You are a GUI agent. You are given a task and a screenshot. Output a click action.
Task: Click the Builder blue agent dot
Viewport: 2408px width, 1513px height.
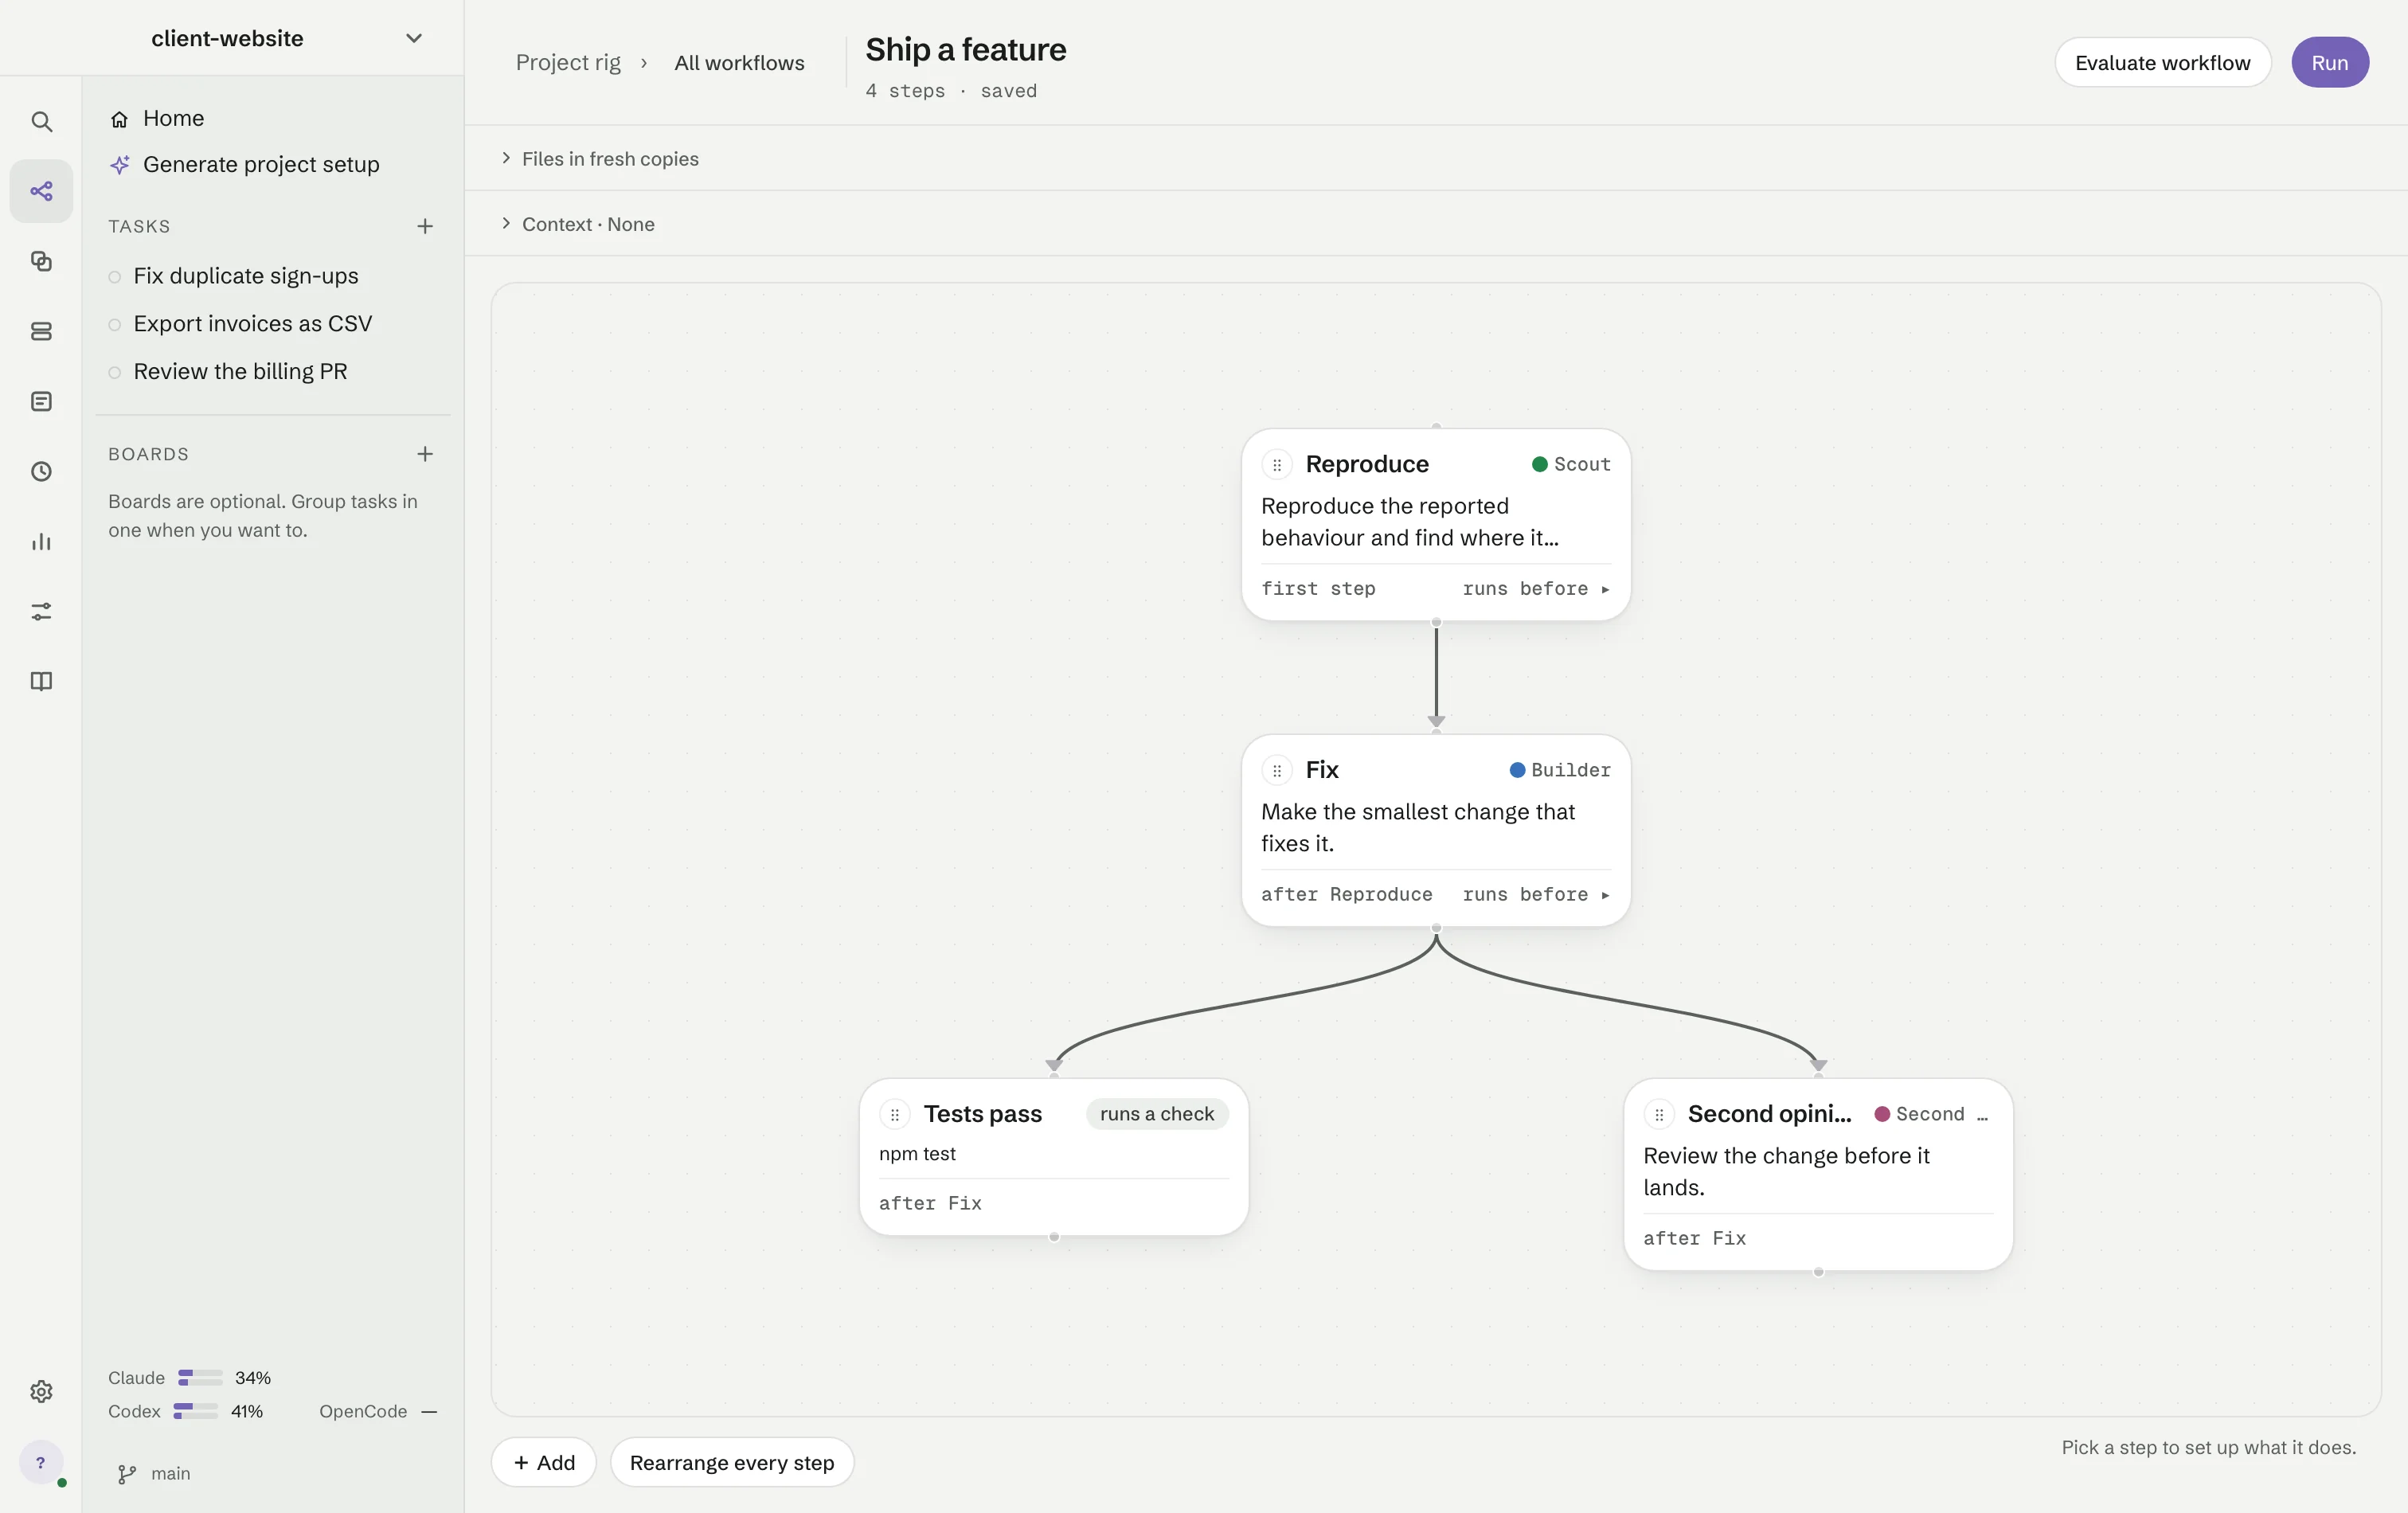coord(1517,770)
